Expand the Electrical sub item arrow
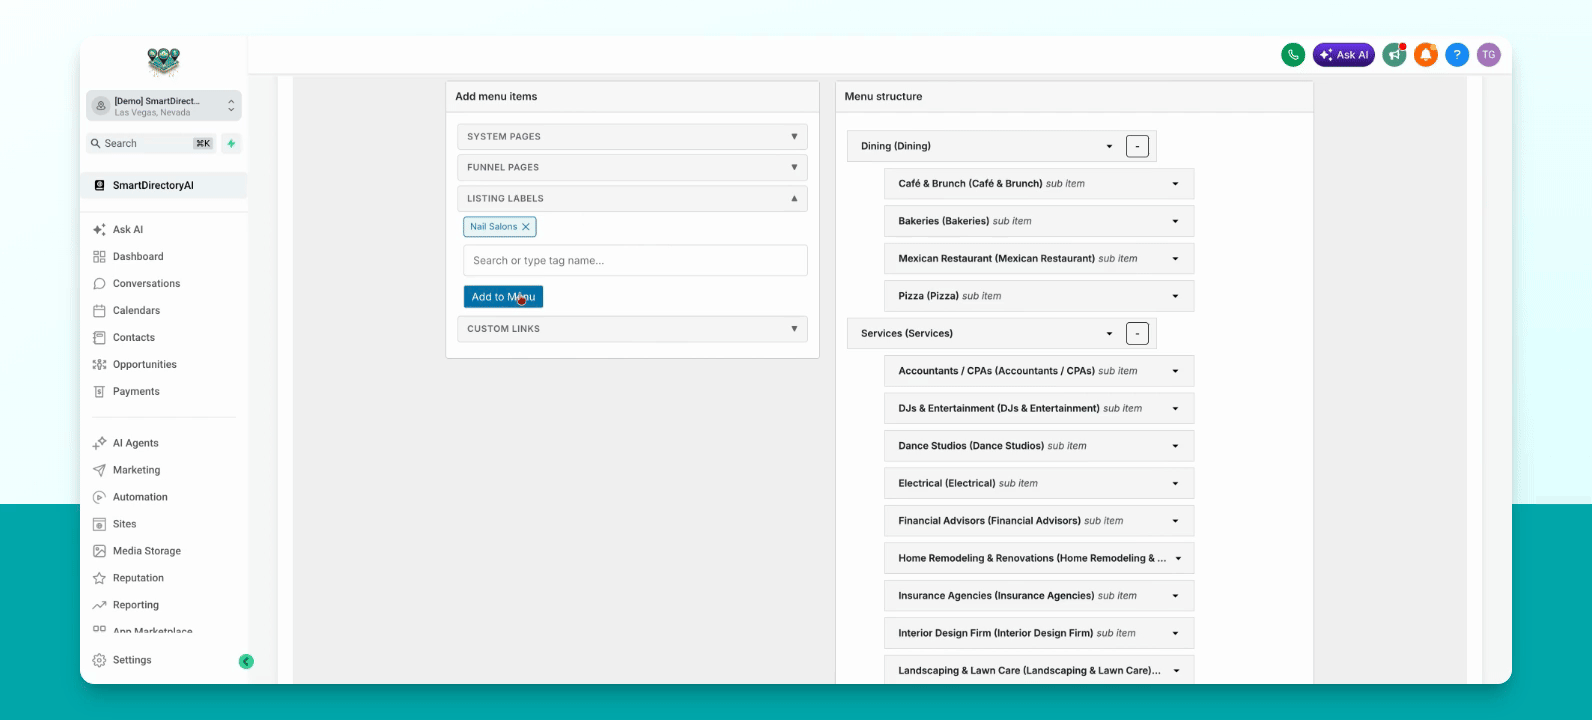The width and height of the screenshot is (1592, 720). pos(1175,484)
